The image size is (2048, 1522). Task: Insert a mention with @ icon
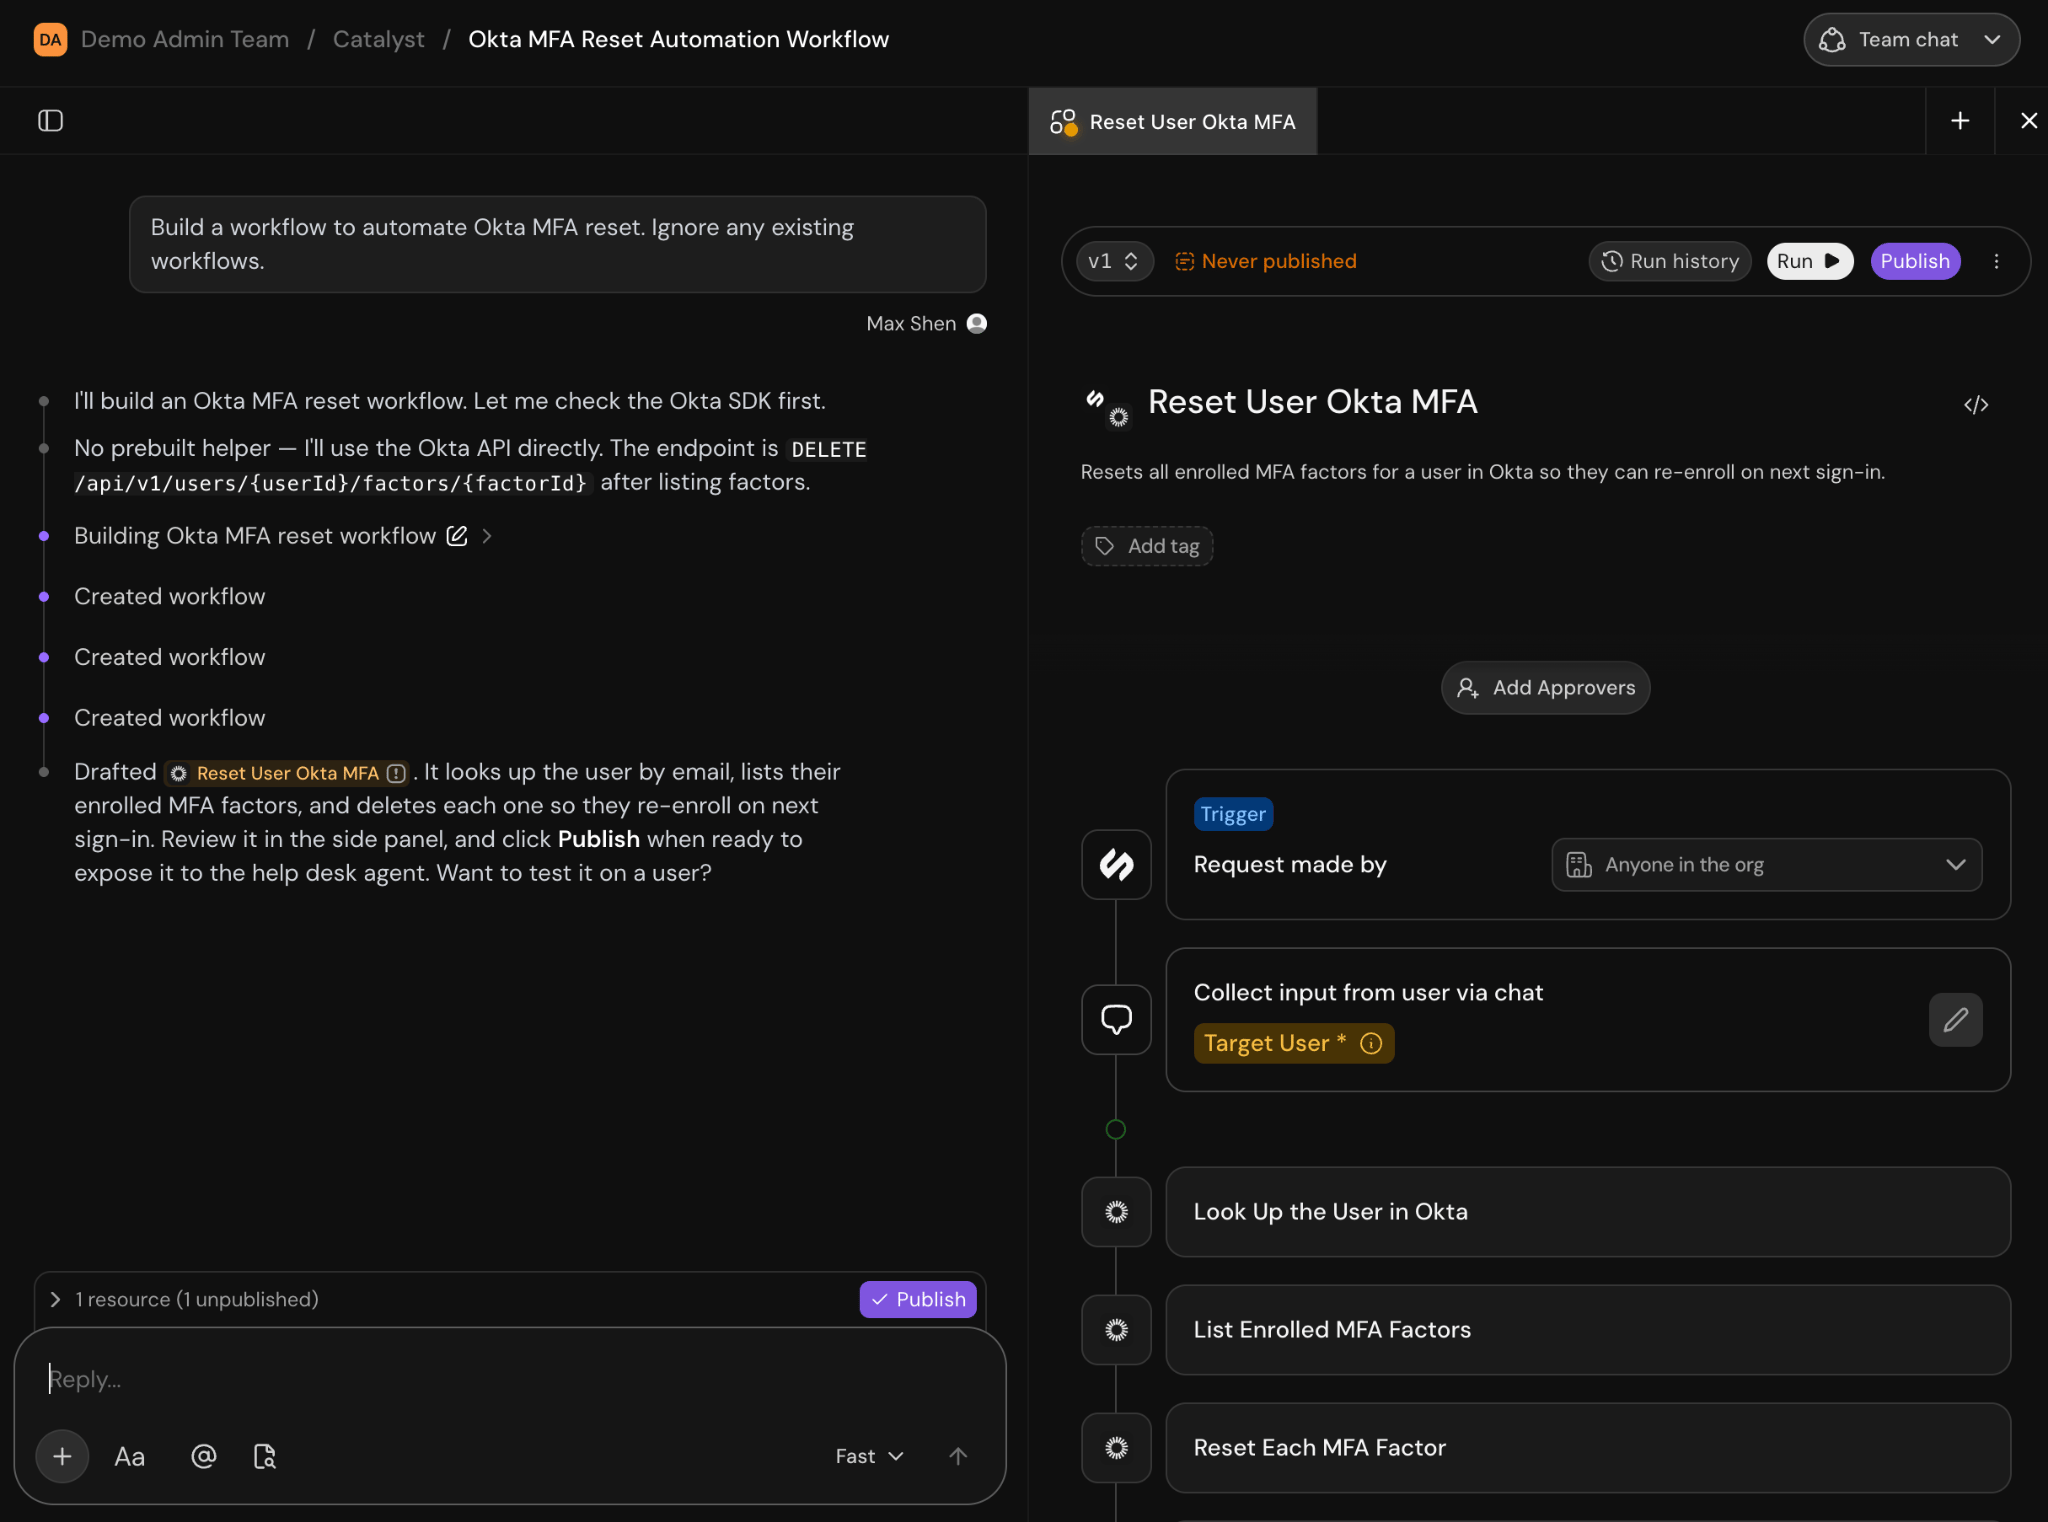click(204, 1456)
